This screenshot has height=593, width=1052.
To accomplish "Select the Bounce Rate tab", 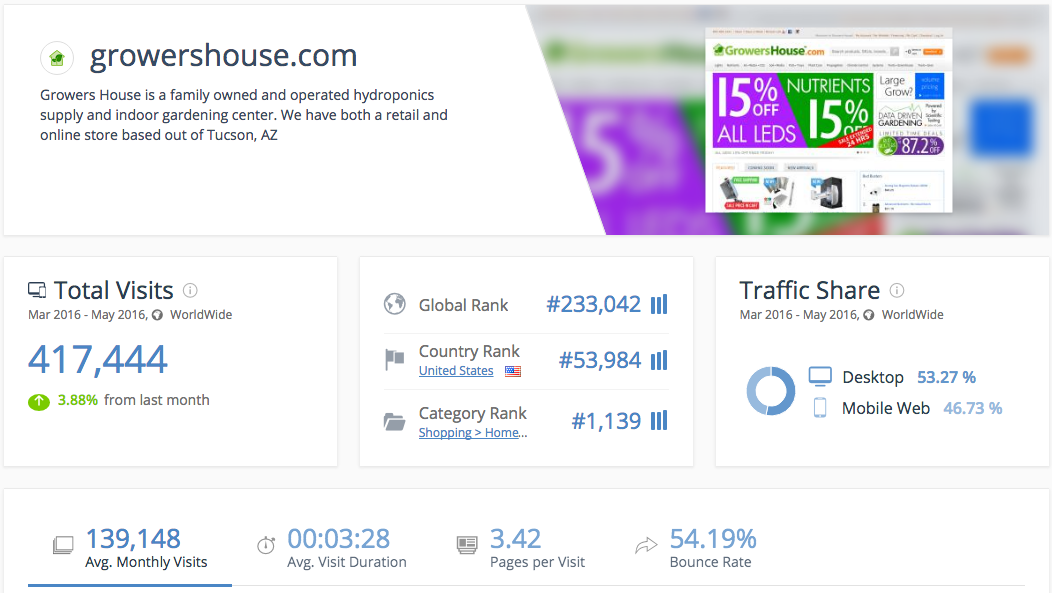I will (x=696, y=549).
